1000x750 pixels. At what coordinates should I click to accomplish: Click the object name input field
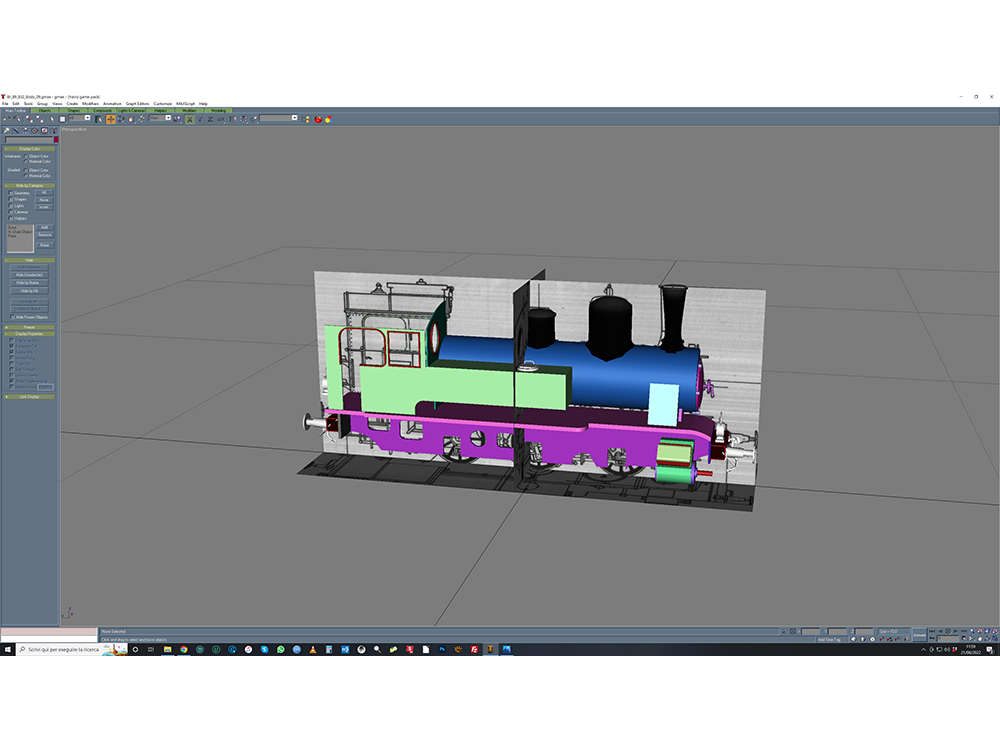pyautogui.click(x=29, y=140)
